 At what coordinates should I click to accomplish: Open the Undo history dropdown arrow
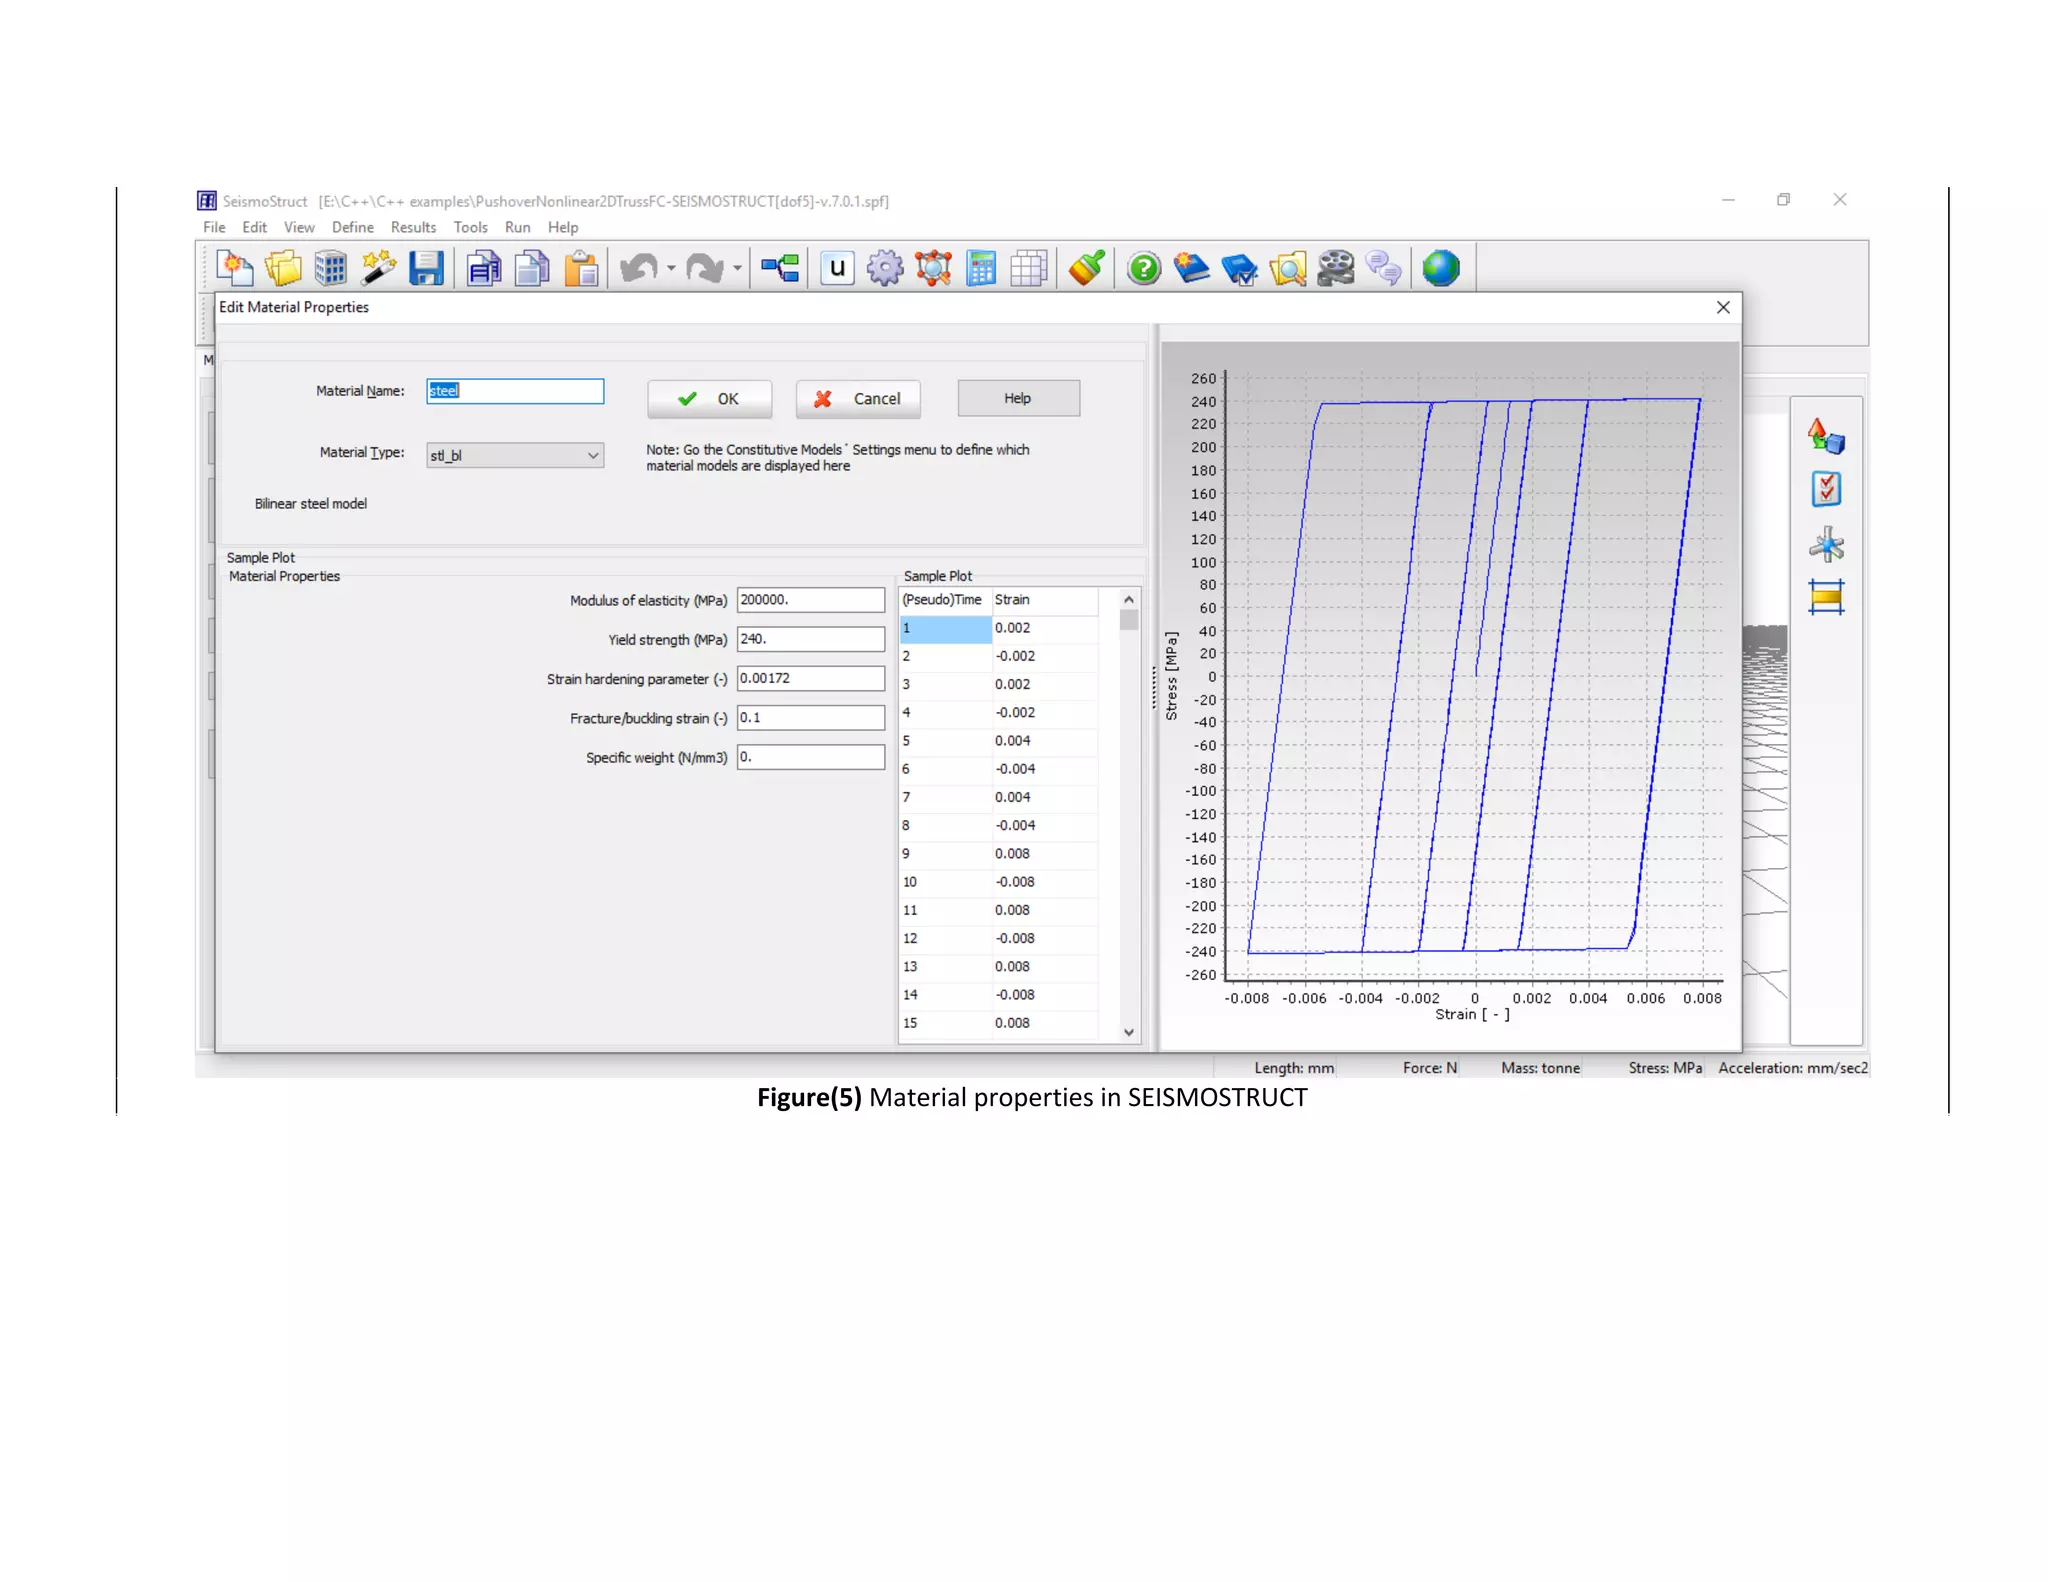[x=671, y=268]
